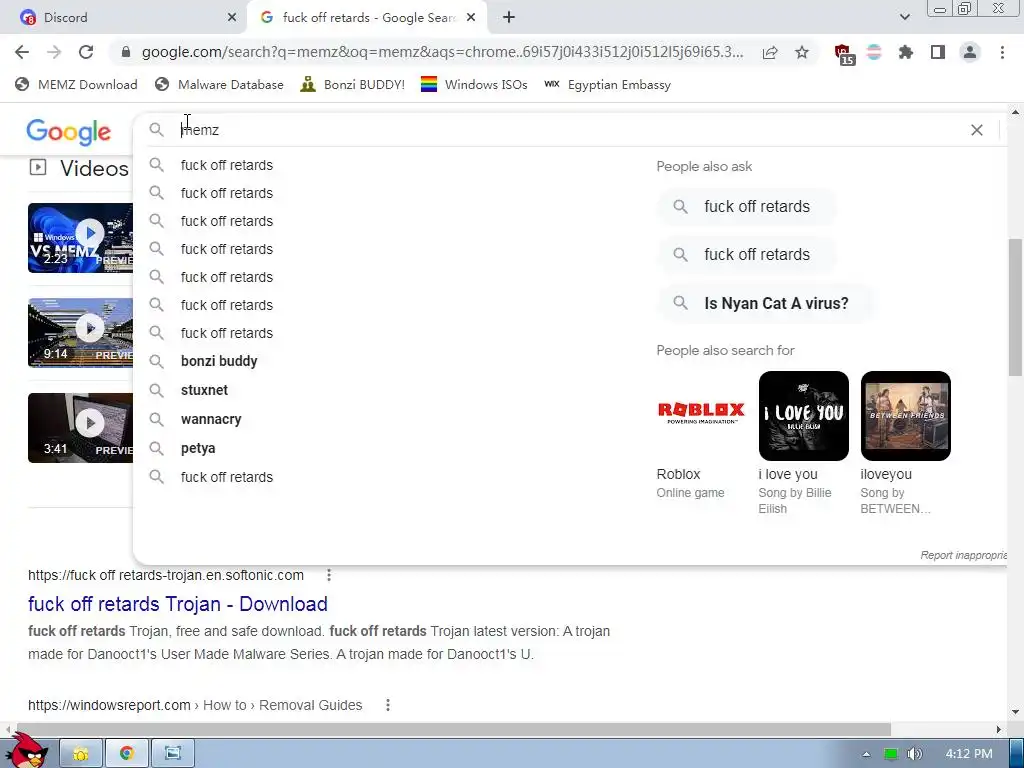This screenshot has width=1024, height=768.
Task: Open the uBlock extension showing 15
Action: click(844, 54)
